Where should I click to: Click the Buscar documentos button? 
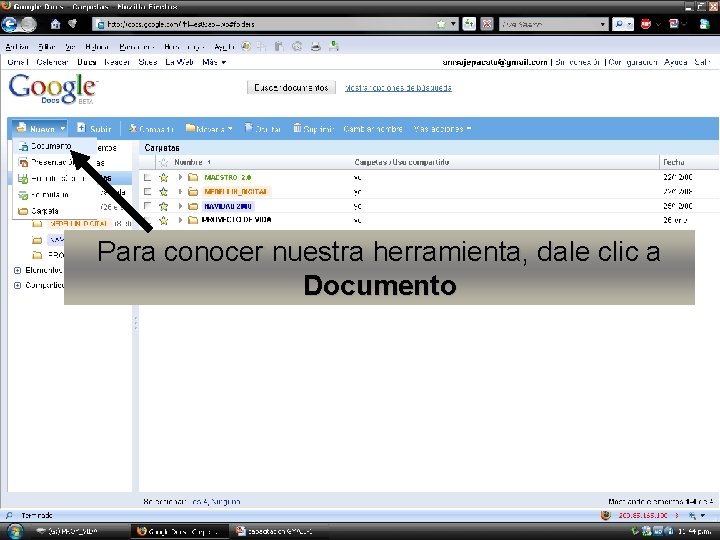(x=291, y=87)
